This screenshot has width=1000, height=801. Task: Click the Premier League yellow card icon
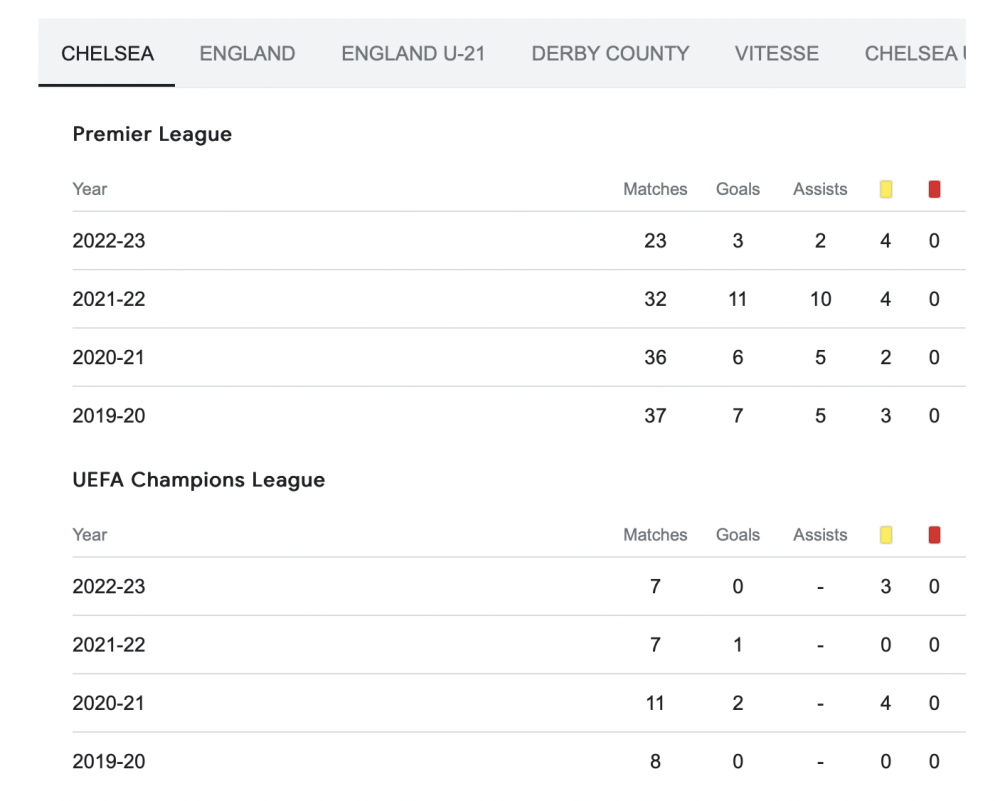point(885,189)
